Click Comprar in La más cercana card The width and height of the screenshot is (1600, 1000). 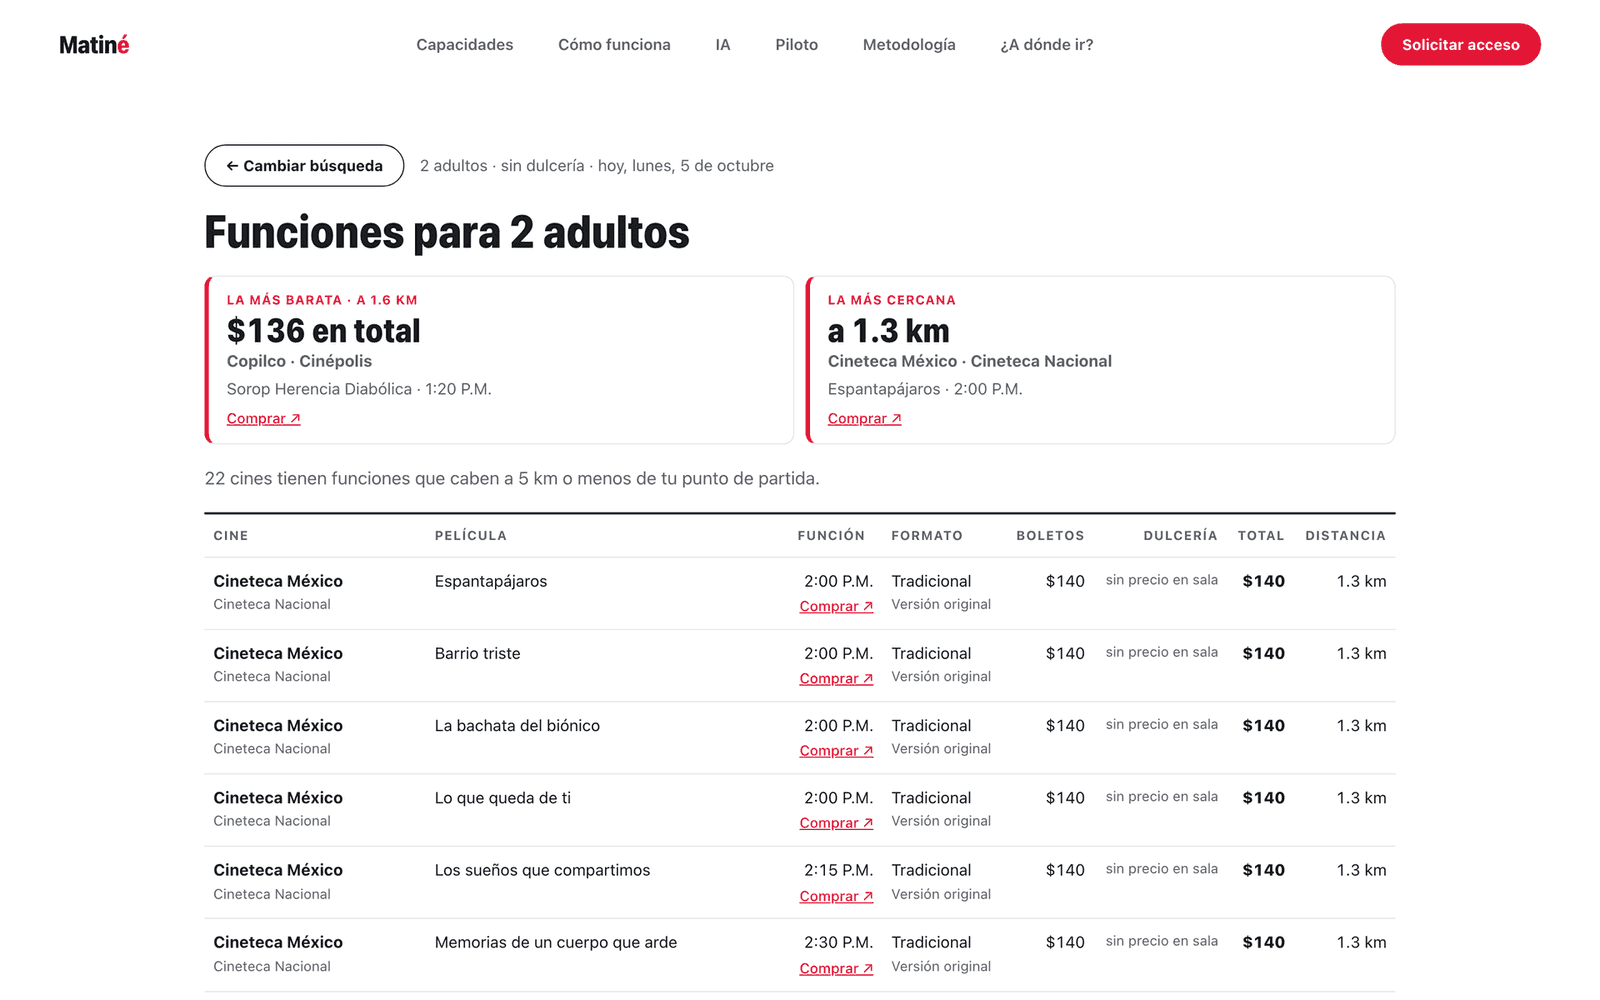865,419
